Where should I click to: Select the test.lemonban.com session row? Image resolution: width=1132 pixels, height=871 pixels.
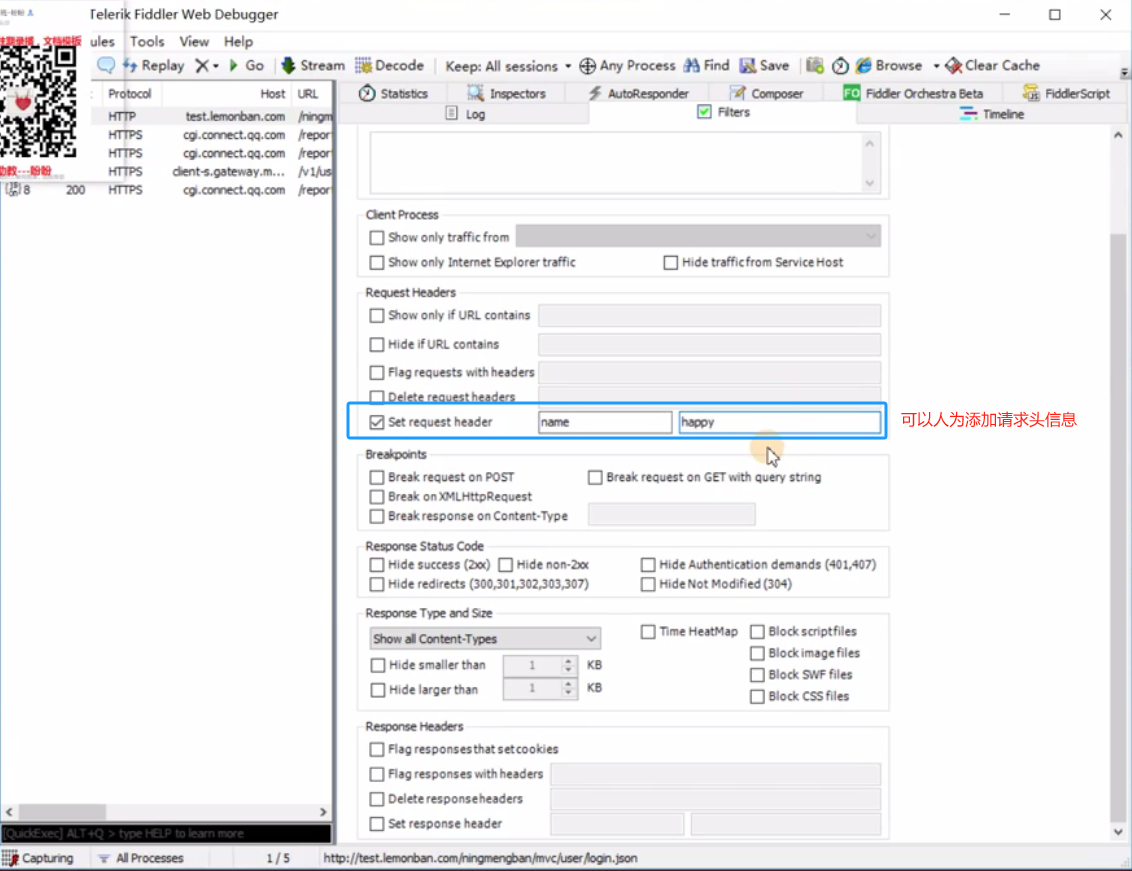click(213, 116)
